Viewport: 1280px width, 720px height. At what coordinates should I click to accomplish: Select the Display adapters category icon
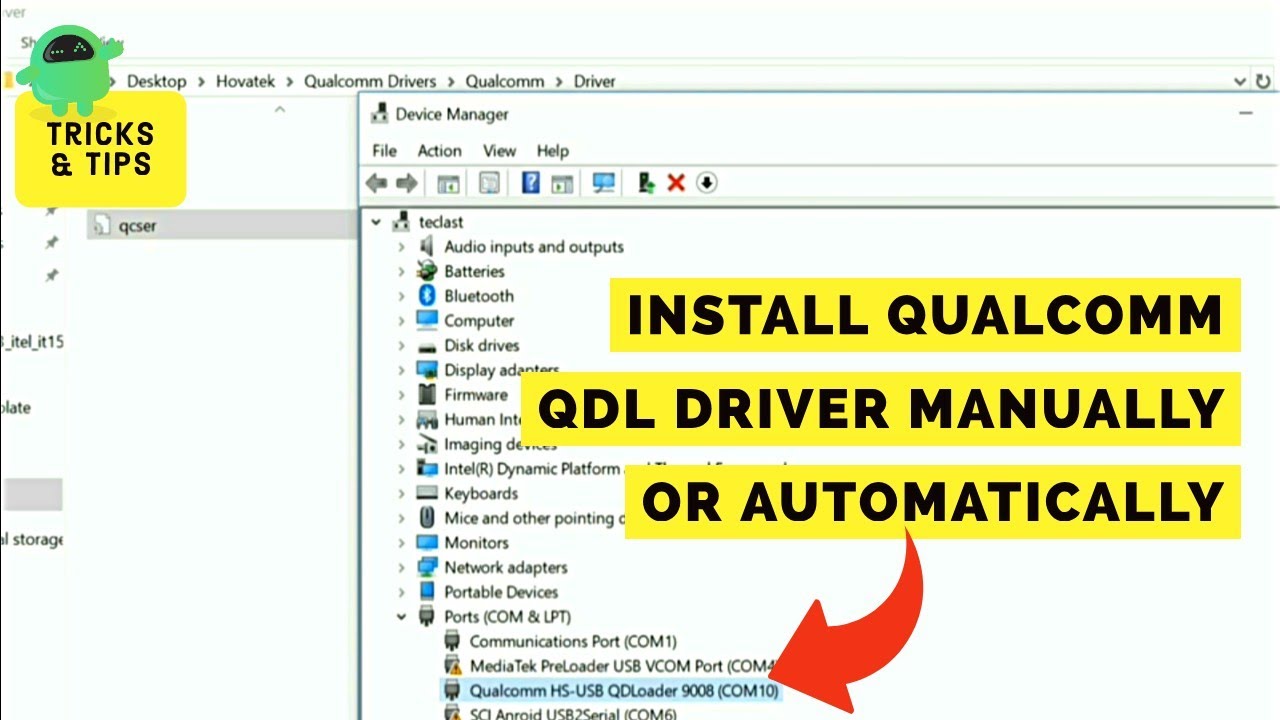(x=427, y=370)
